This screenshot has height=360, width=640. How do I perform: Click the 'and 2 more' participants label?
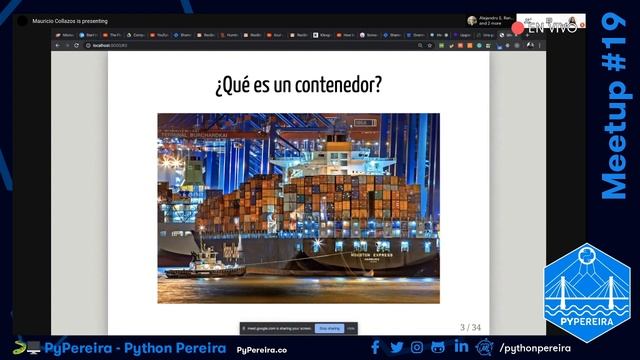(490, 24)
